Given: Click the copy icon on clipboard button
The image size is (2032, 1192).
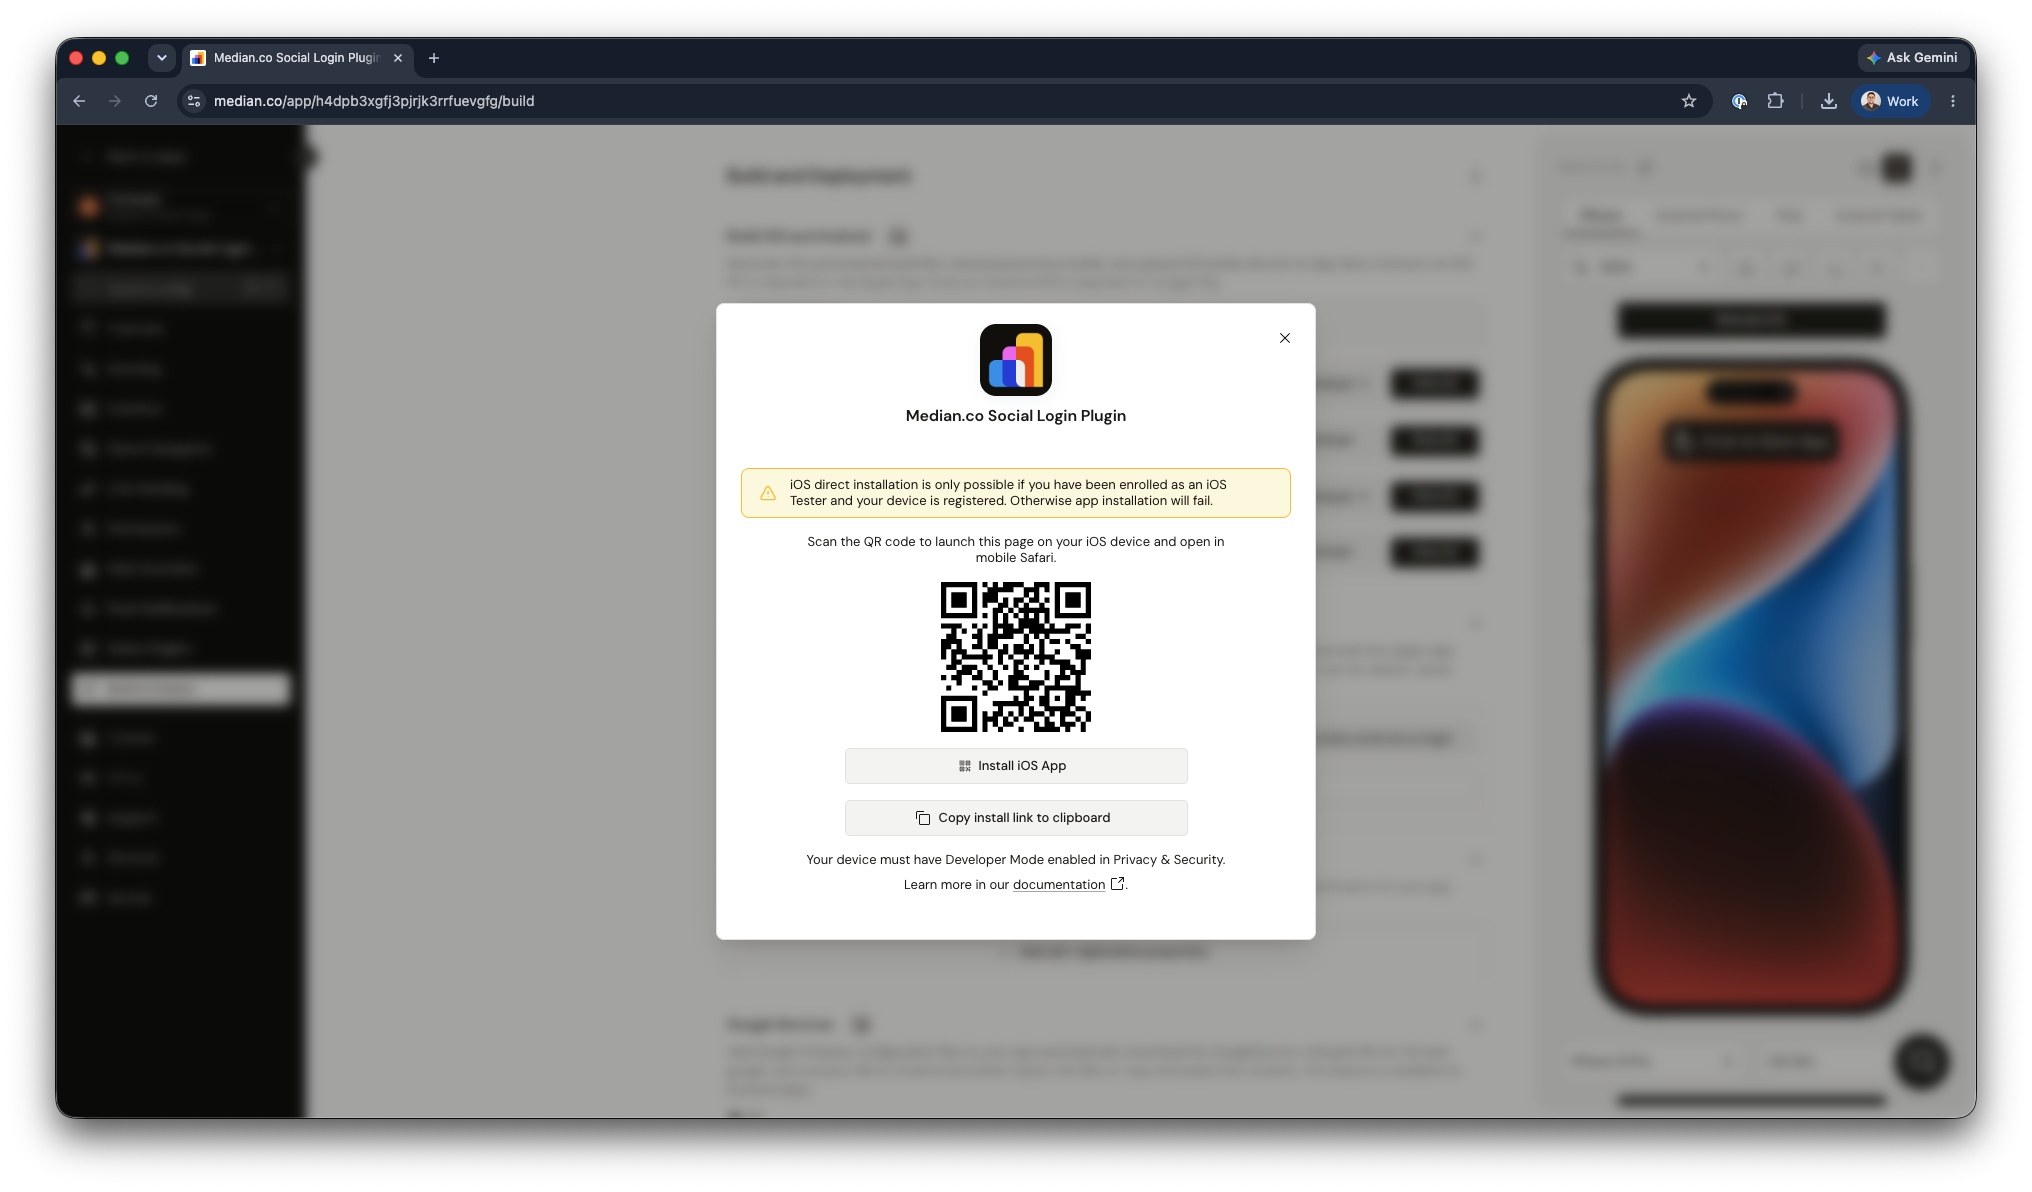Looking at the screenshot, I should (x=922, y=818).
